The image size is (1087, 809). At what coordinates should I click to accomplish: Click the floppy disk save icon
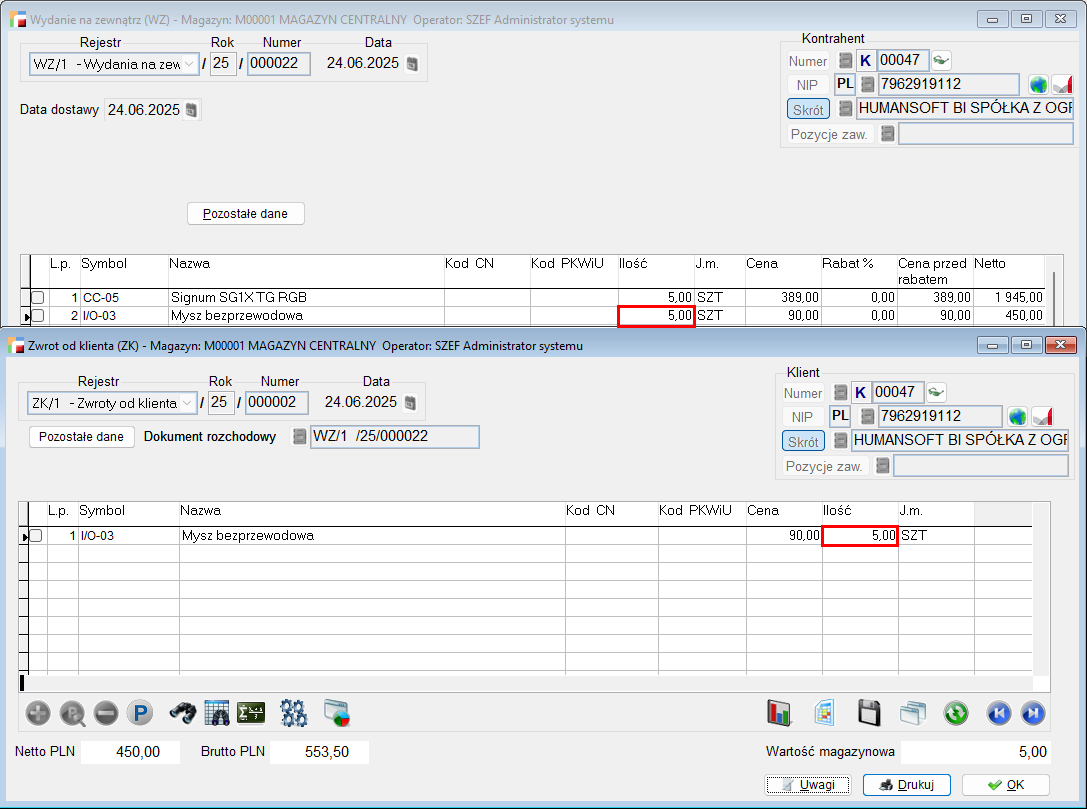[x=869, y=713]
